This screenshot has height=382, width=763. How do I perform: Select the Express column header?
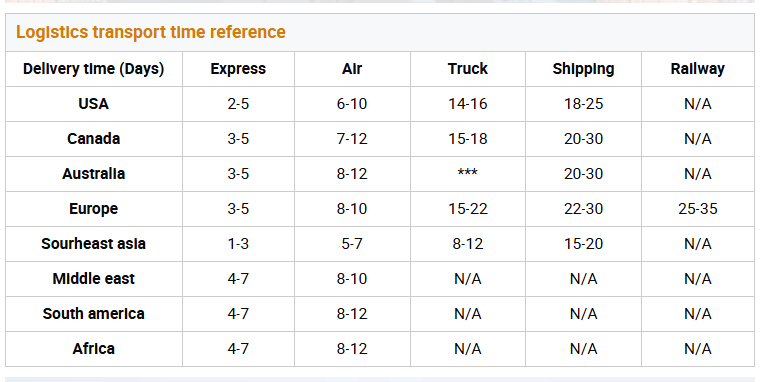[238, 69]
